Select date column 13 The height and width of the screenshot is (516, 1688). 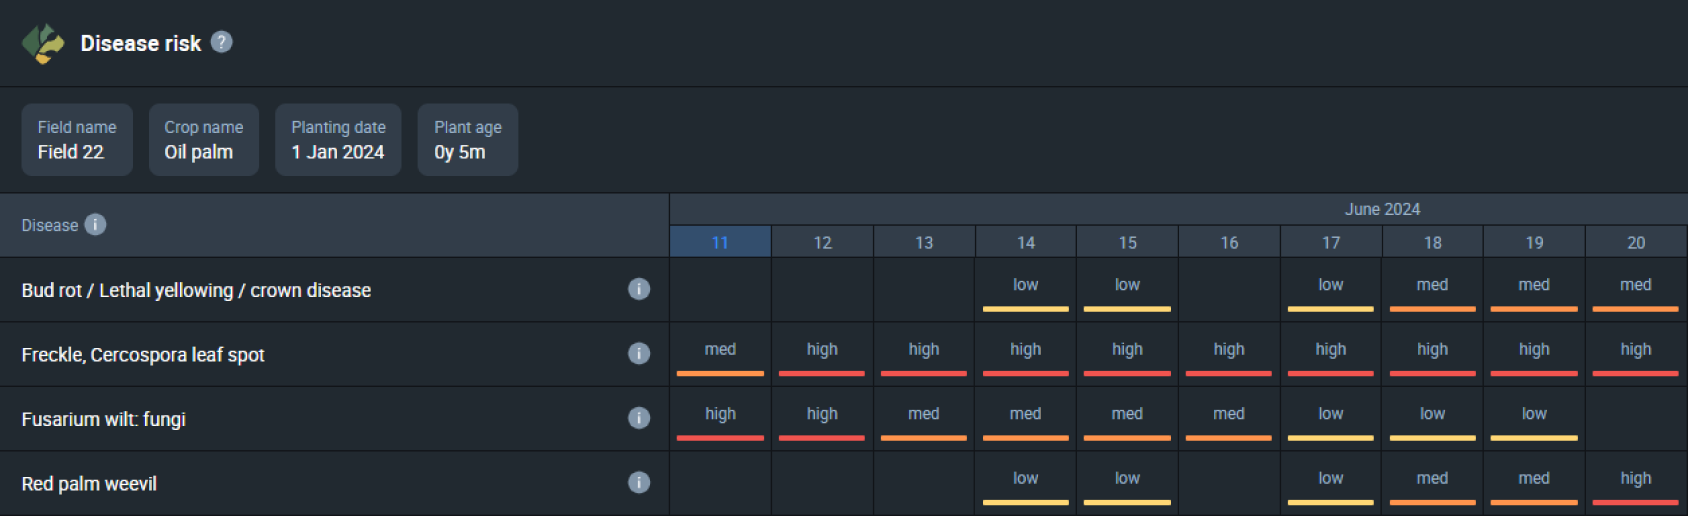click(924, 242)
